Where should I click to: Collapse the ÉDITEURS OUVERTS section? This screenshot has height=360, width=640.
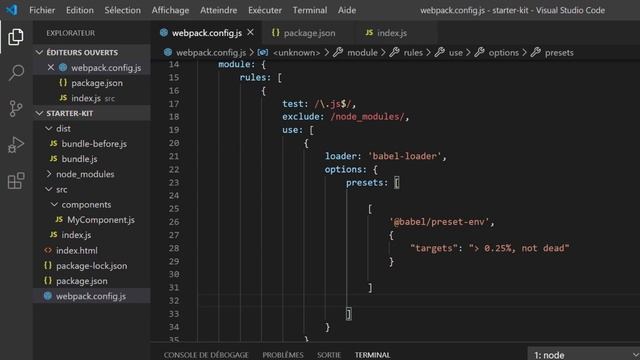coord(92,52)
